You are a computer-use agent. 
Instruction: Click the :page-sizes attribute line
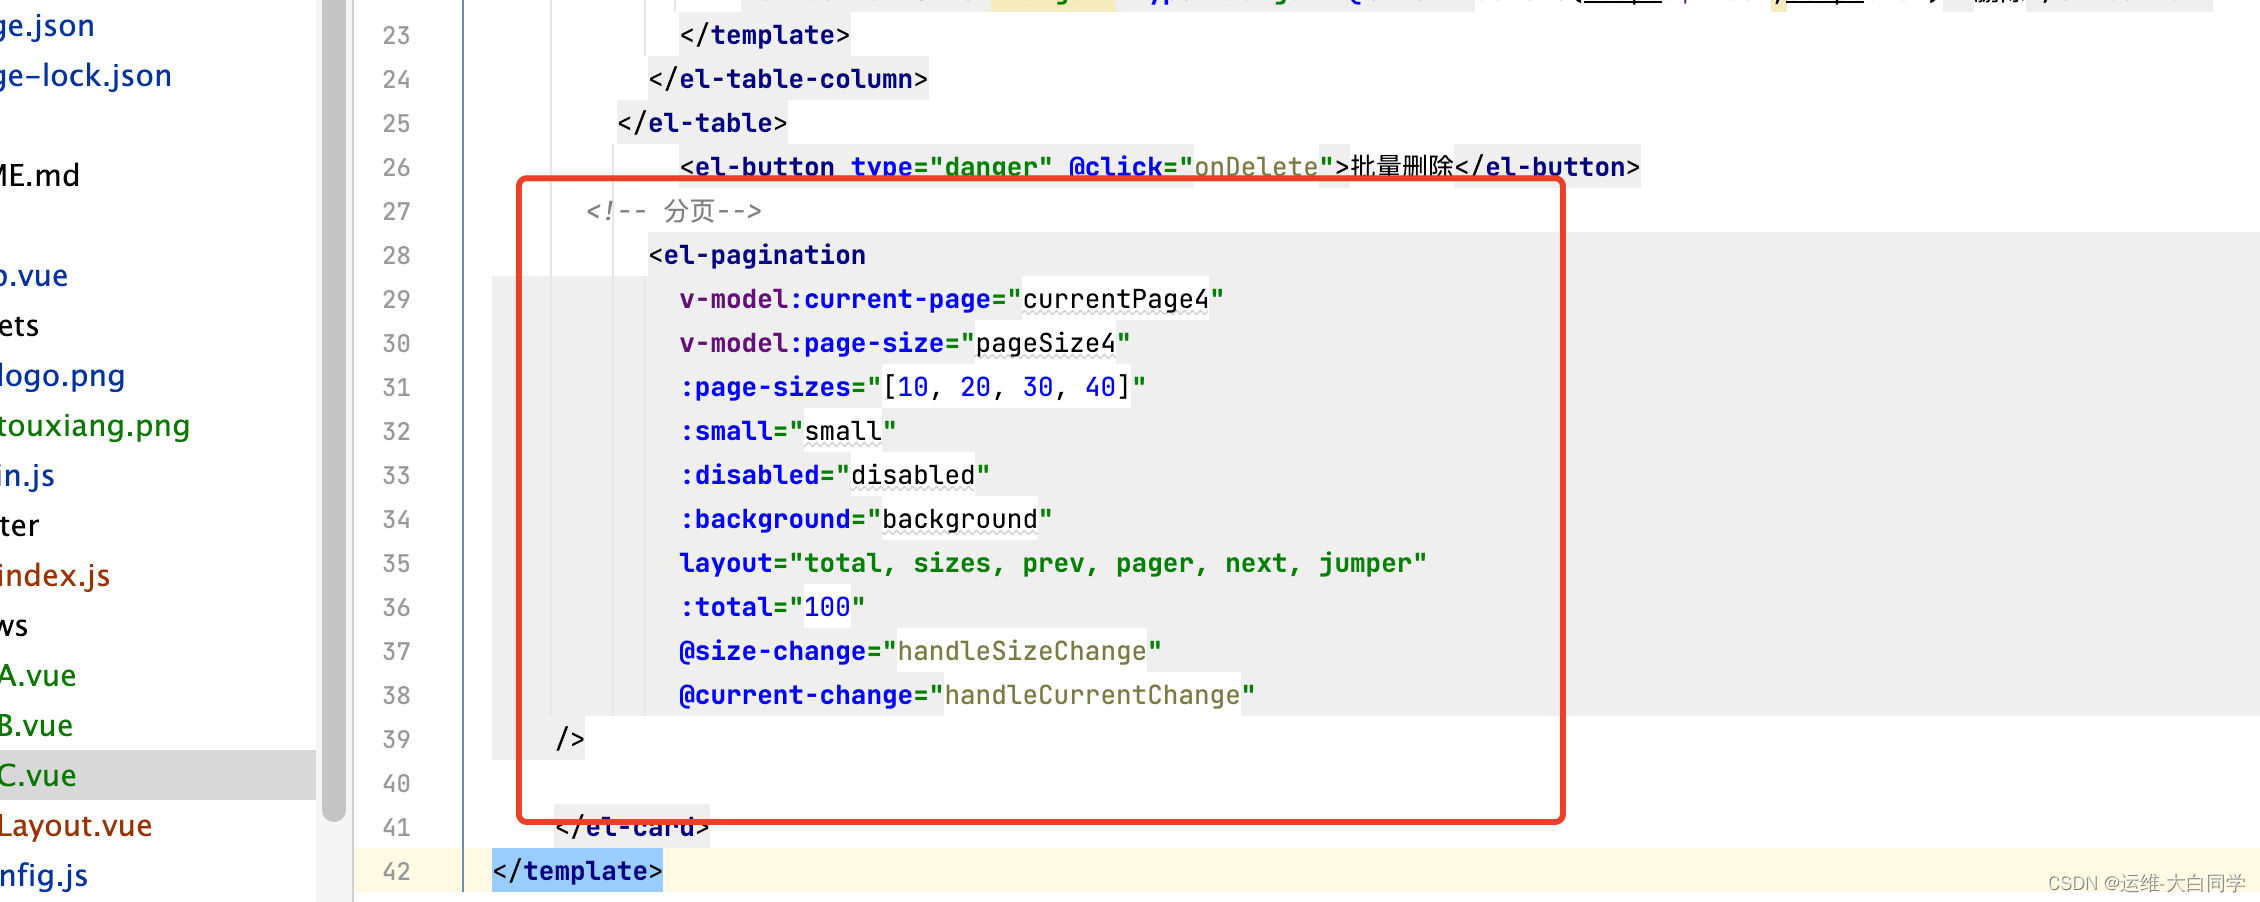913,387
